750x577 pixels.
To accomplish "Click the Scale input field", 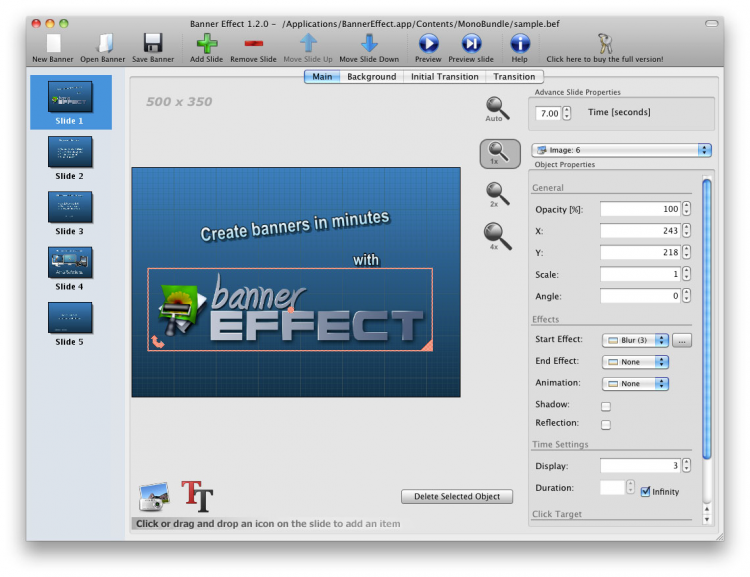I will coord(640,274).
